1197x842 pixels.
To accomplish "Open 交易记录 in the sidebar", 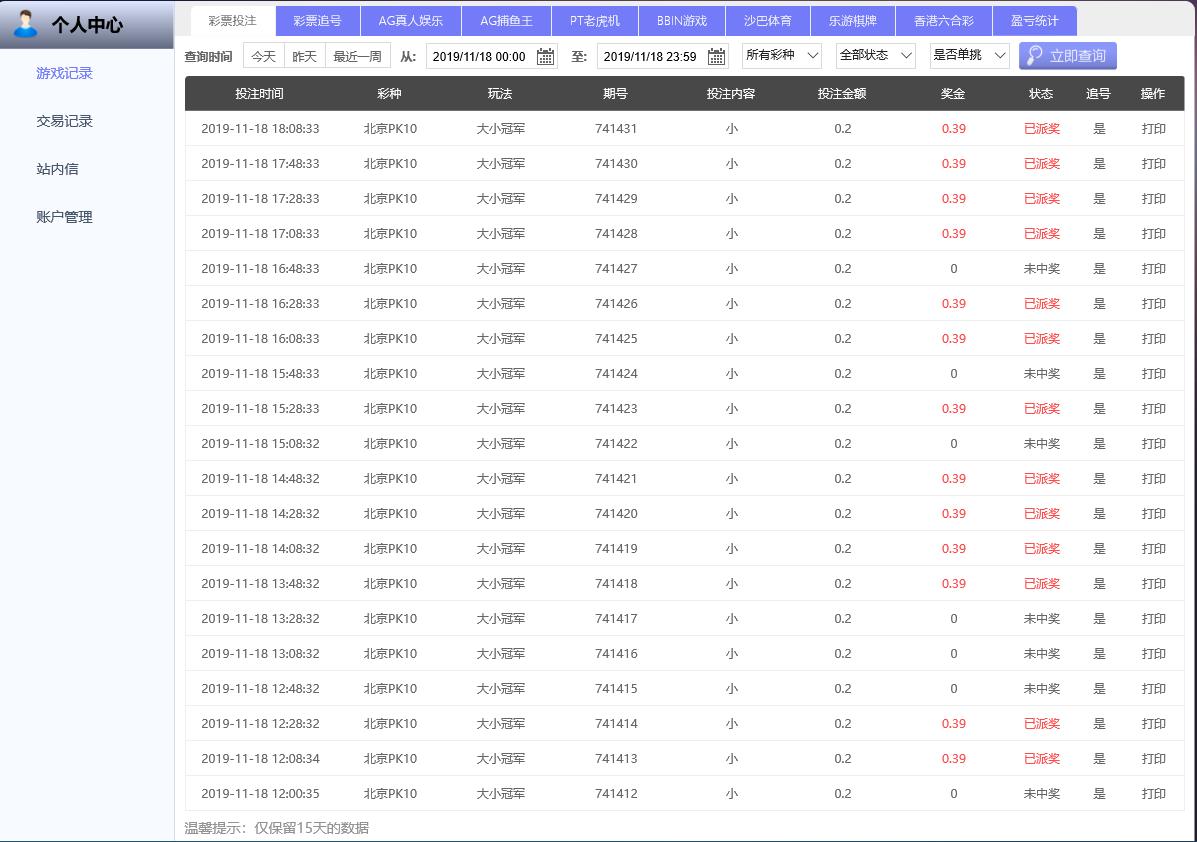I will (64, 121).
